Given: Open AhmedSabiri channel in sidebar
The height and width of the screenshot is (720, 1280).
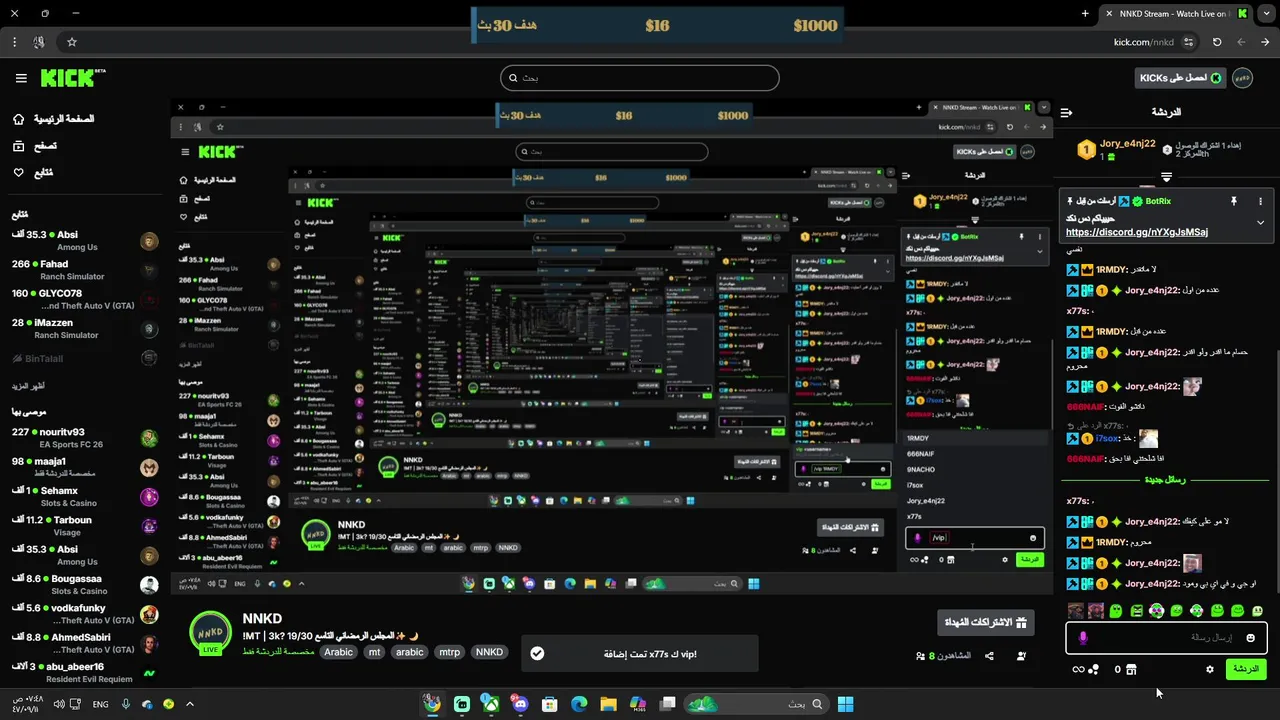Looking at the screenshot, I should point(85,643).
